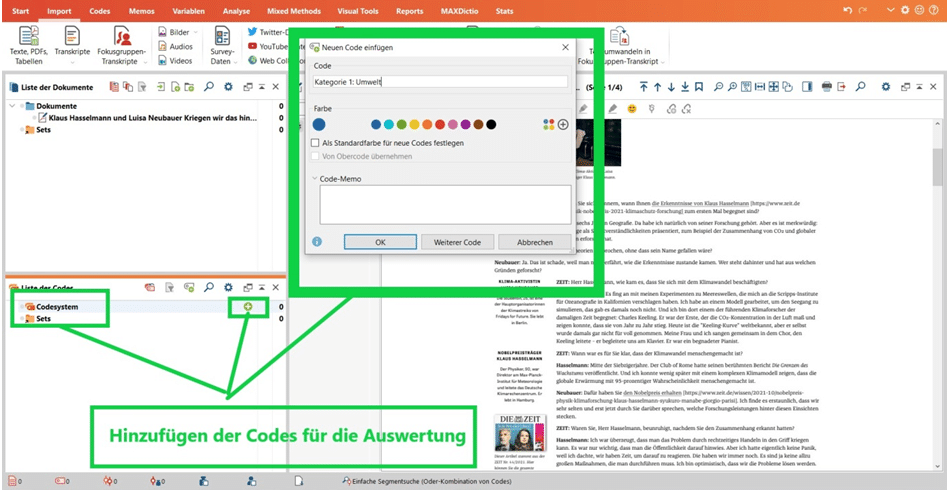Open the MAXDictio tab

point(461,11)
